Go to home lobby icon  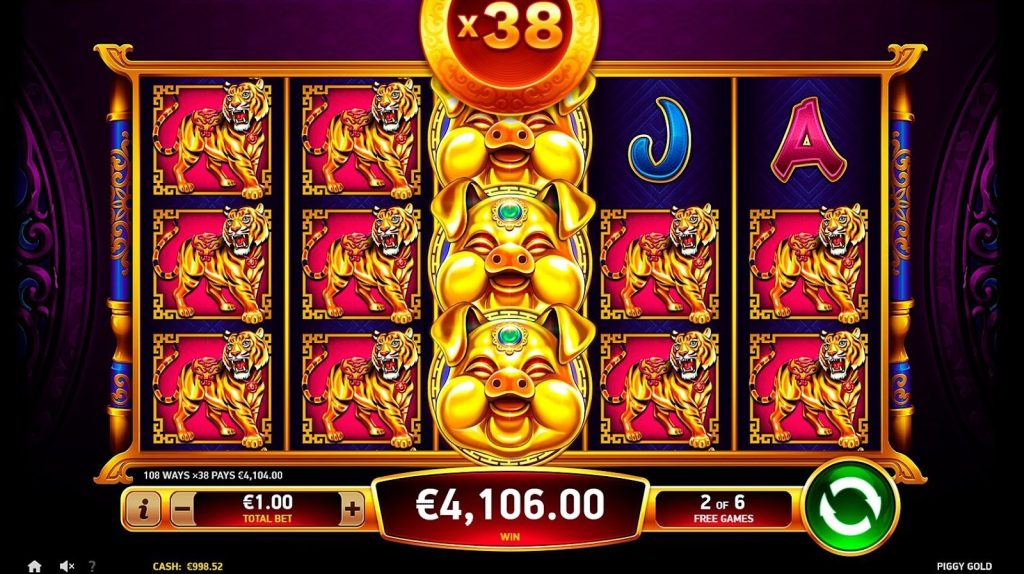35,566
